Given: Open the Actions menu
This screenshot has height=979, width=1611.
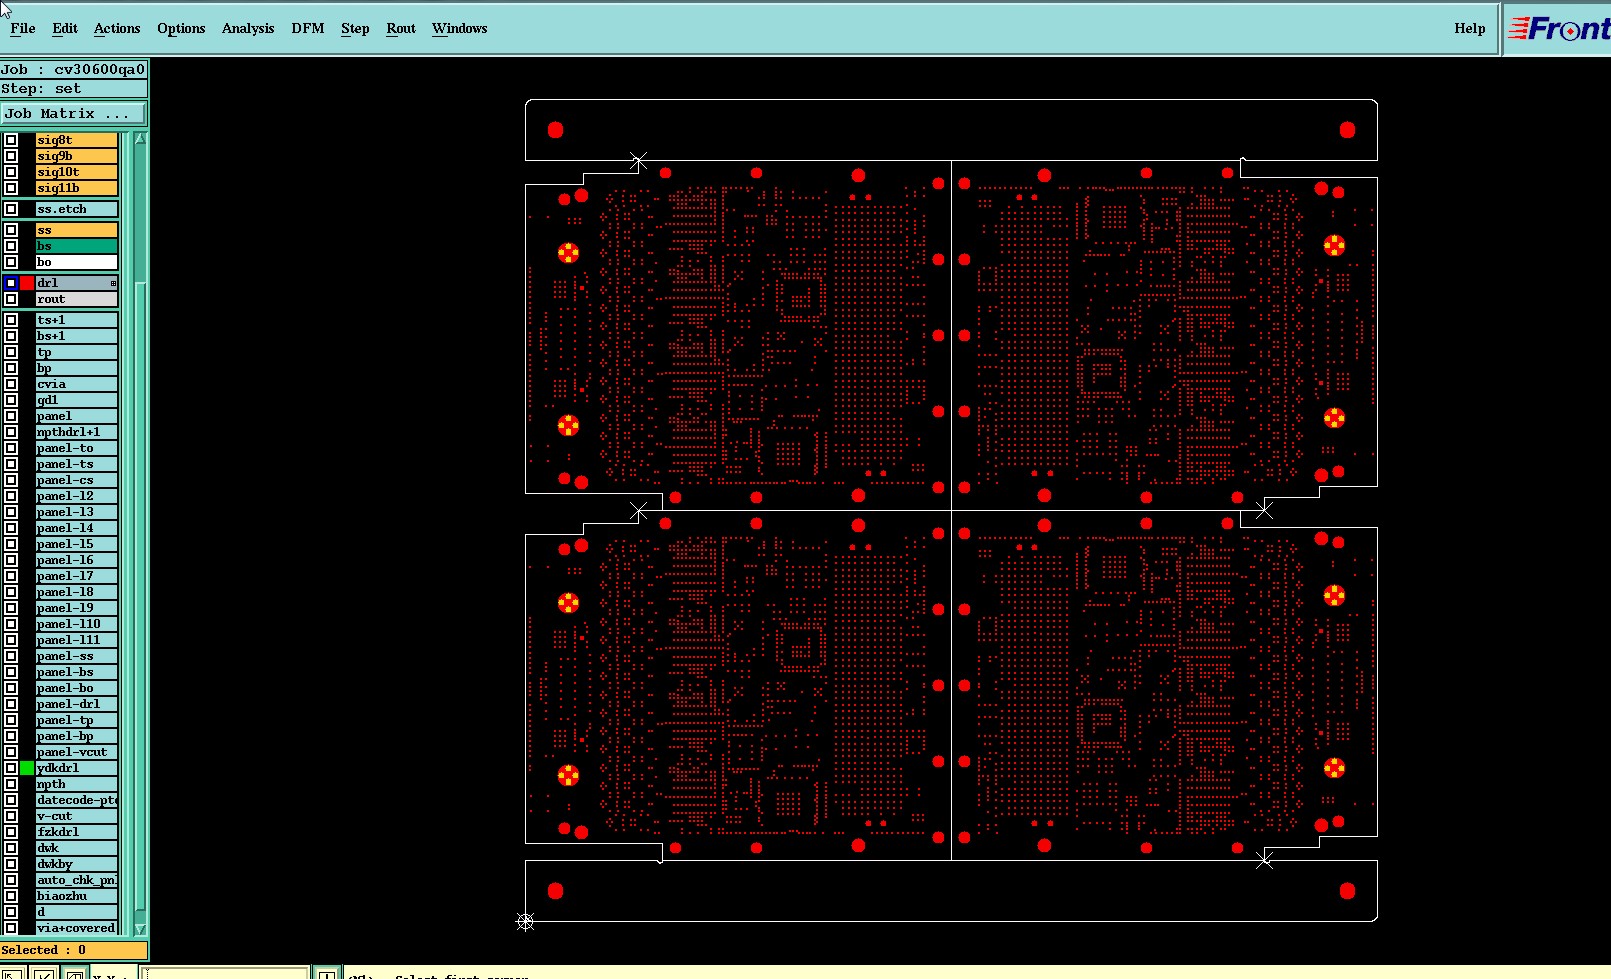Looking at the screenshot, I should [117, 28].
